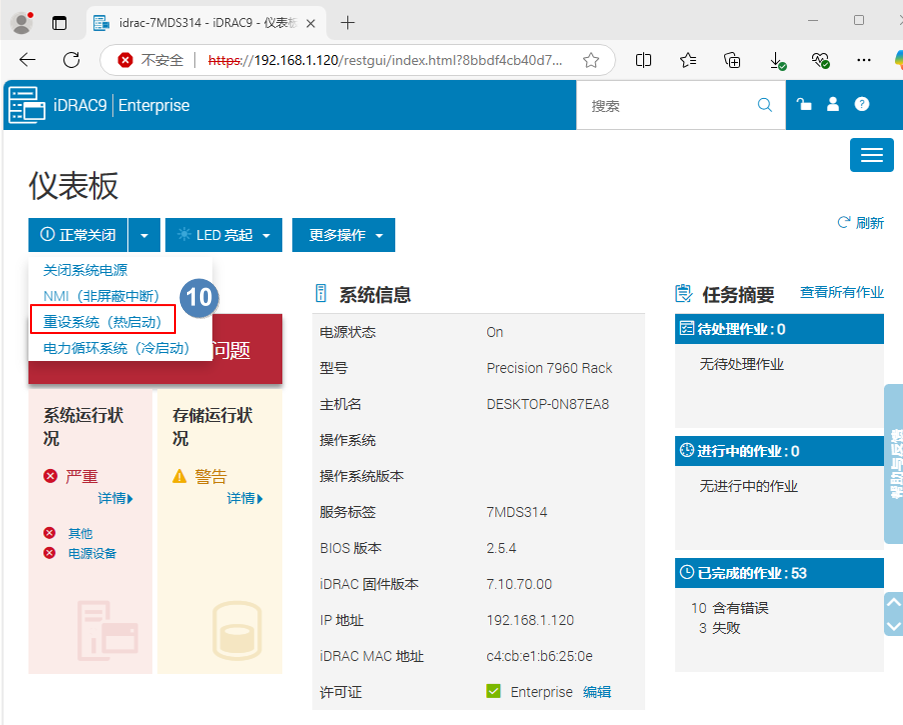Open the LED 亮起 dropdown
This screenshot has height=725, width=903.
tap(223, 235)
